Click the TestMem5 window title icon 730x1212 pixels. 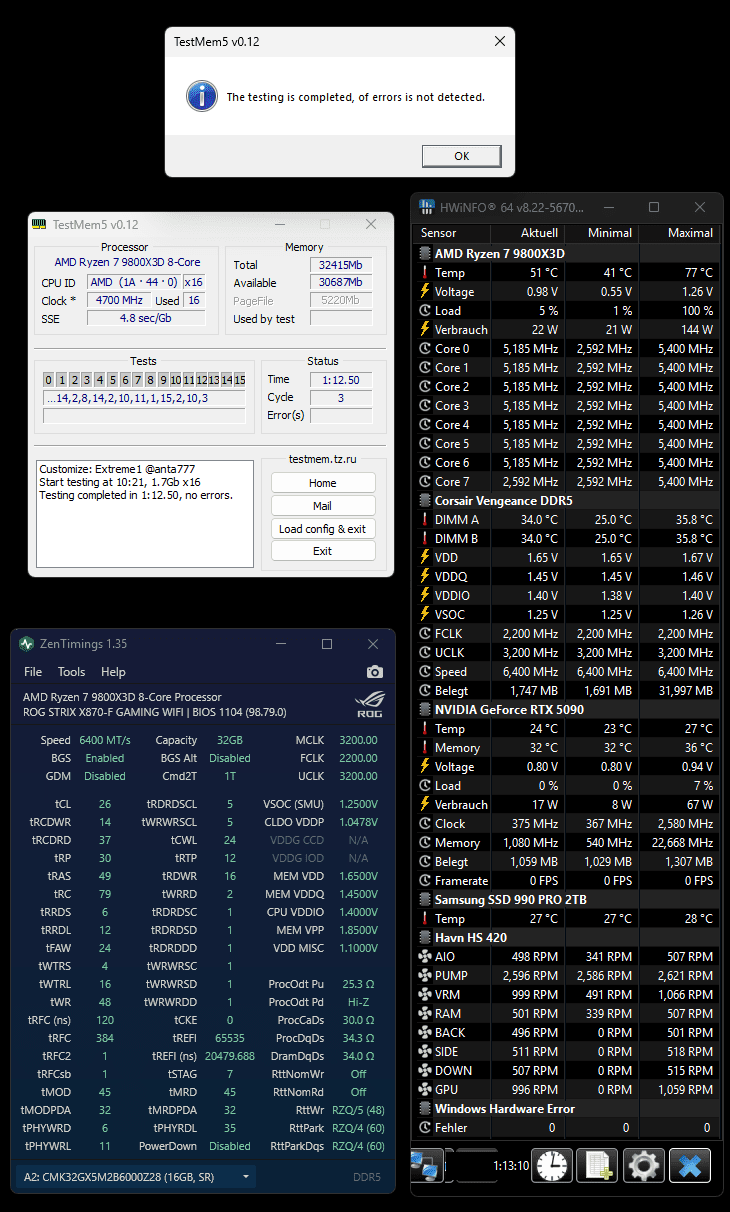coord(39,224)
